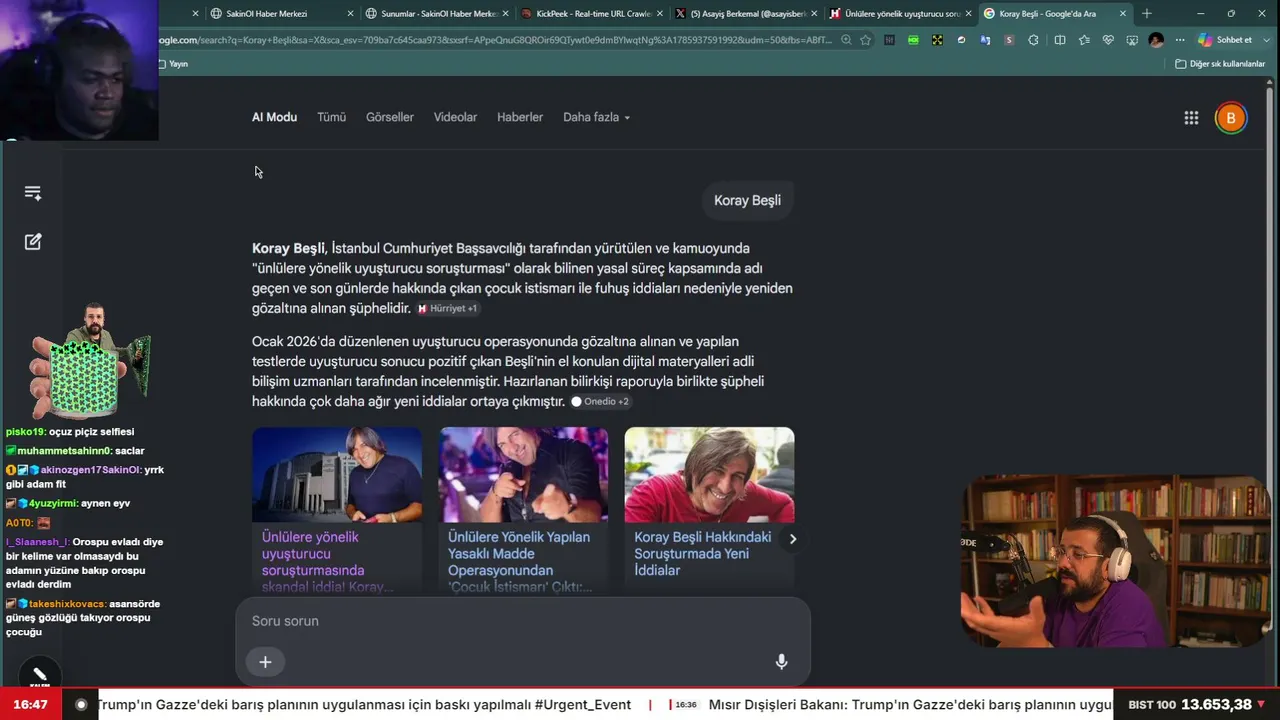Open the Google account avatar B
Viewport: 1280px width, 720px height.
[x=1231, y=118]
